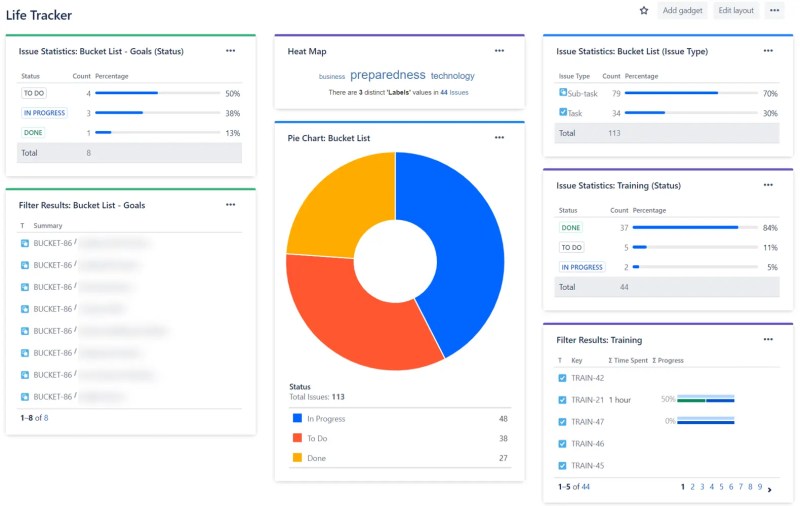Click the red To Do legend swatch

(x=297, y=438)
